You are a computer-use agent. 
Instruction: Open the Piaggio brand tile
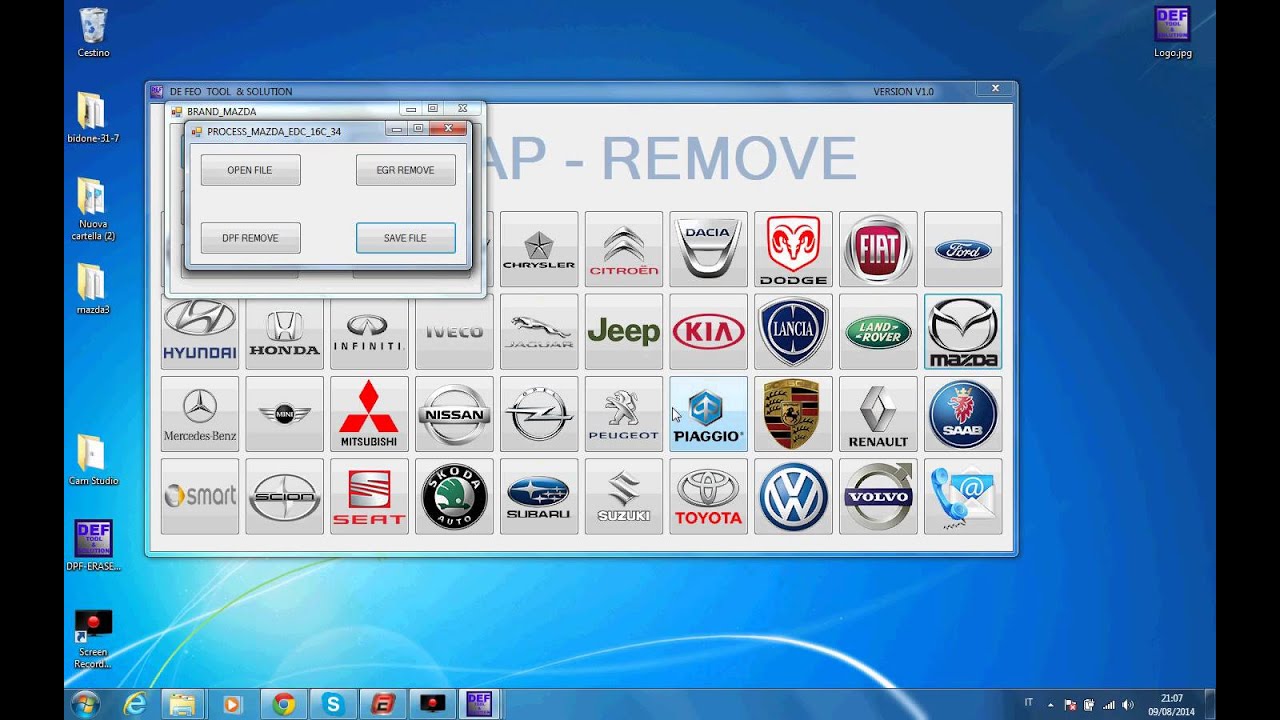pos(708,414)
